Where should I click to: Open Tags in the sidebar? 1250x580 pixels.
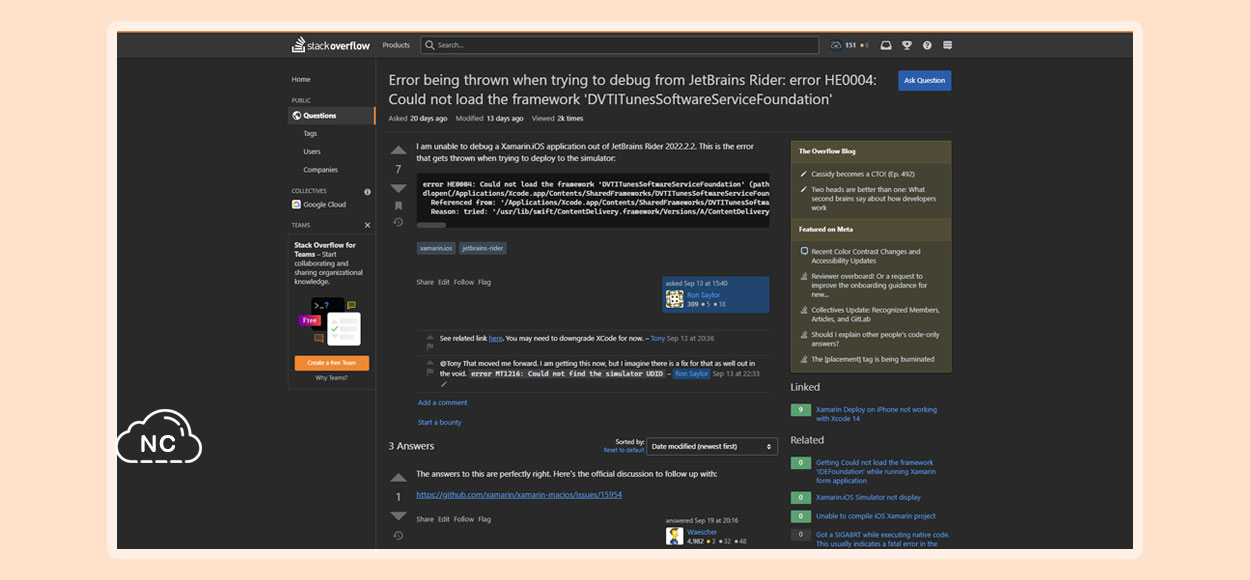[310, 133]
